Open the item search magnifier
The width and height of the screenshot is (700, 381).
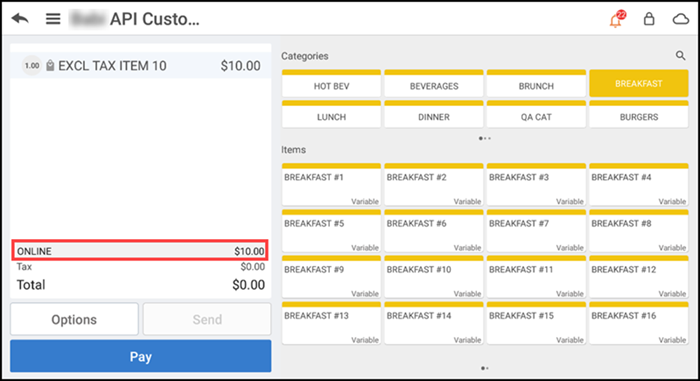pos(680,55)
